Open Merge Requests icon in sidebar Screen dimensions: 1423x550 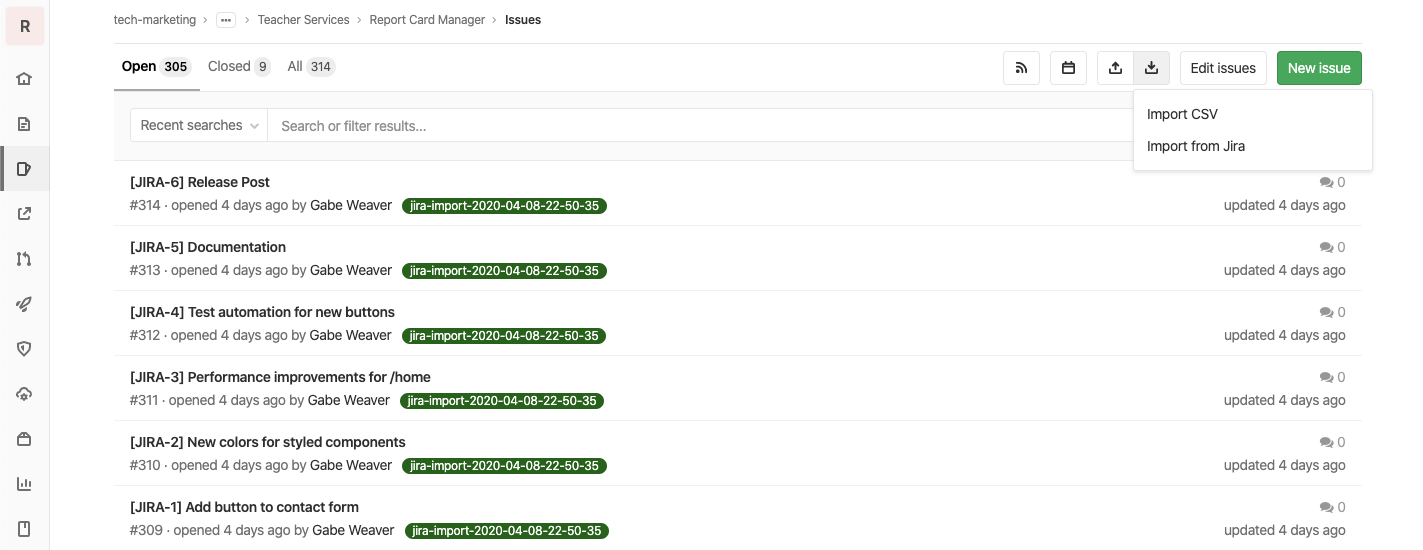tap(25, 258)
